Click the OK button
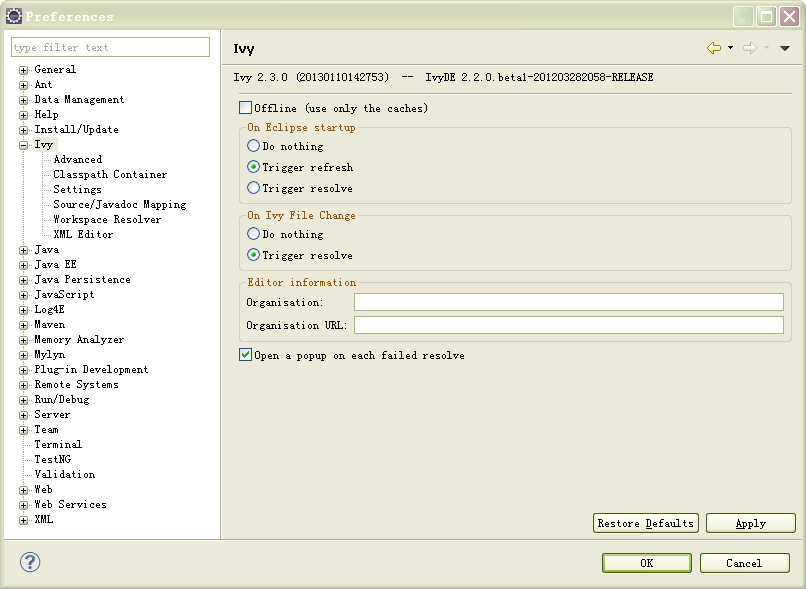806x589 pixels. pyautogui.click(x=646, y=563)
